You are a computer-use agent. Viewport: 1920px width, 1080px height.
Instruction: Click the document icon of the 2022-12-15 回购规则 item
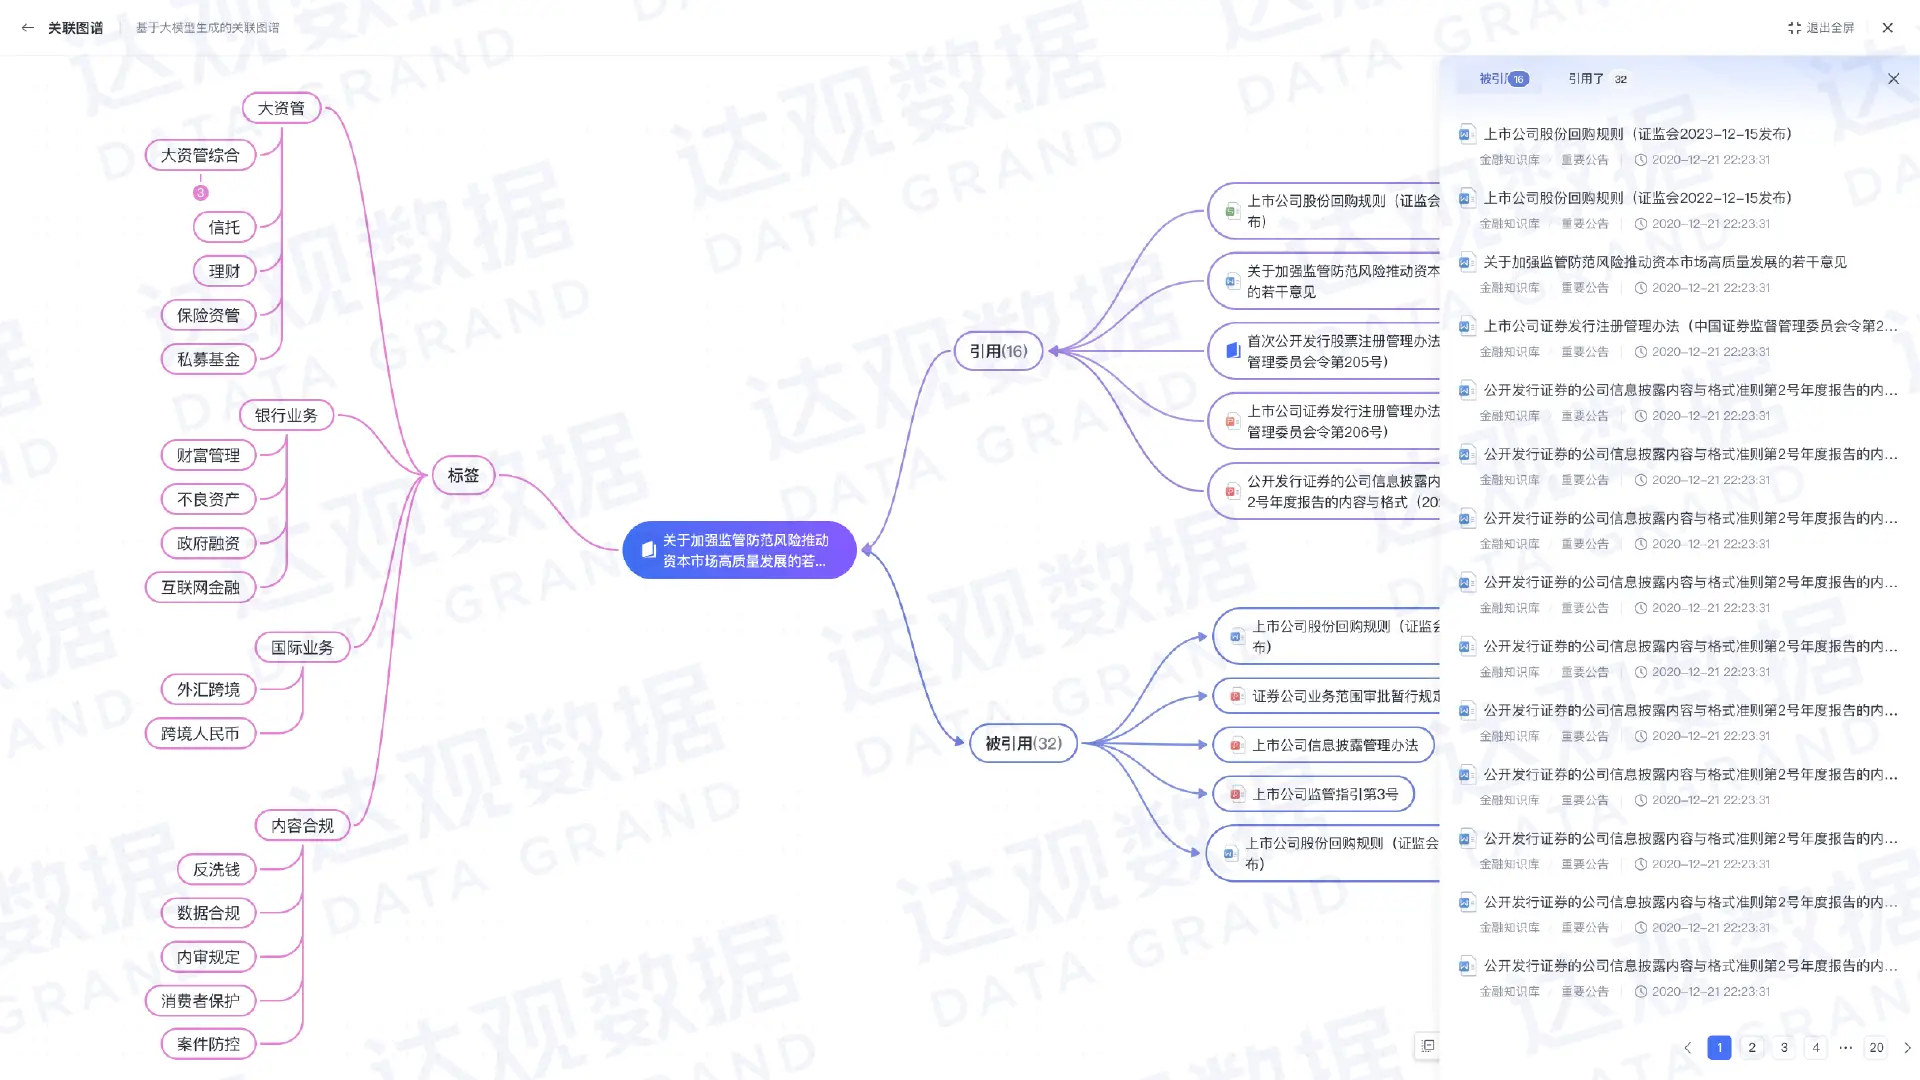tap(1466, 198)
